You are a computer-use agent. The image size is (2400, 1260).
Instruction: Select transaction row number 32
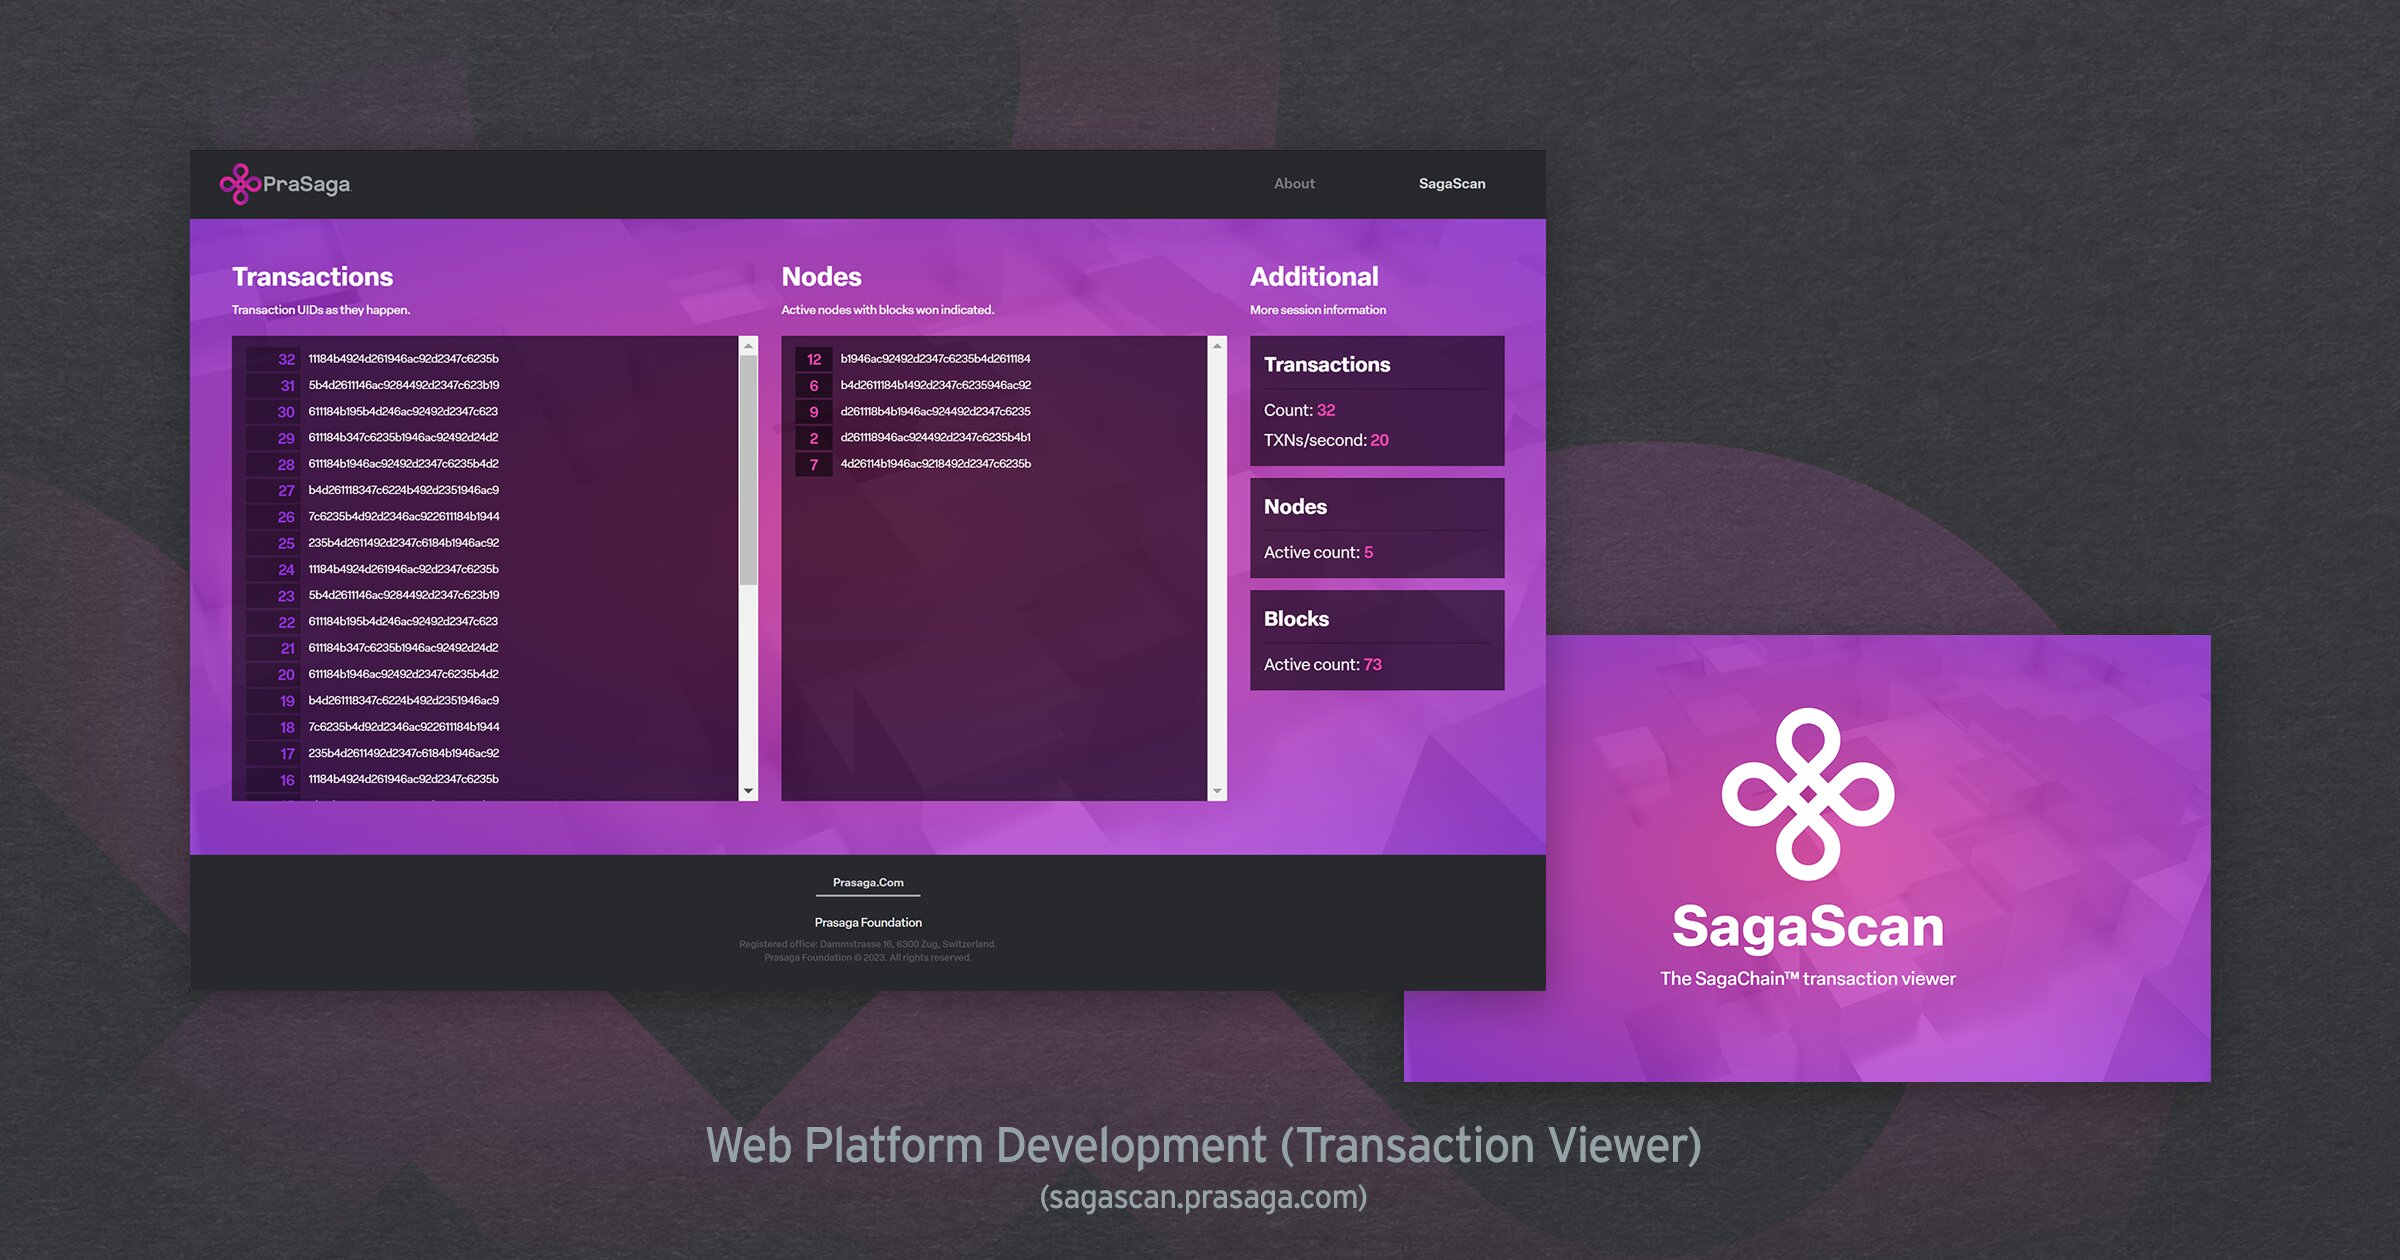(402, 359)
